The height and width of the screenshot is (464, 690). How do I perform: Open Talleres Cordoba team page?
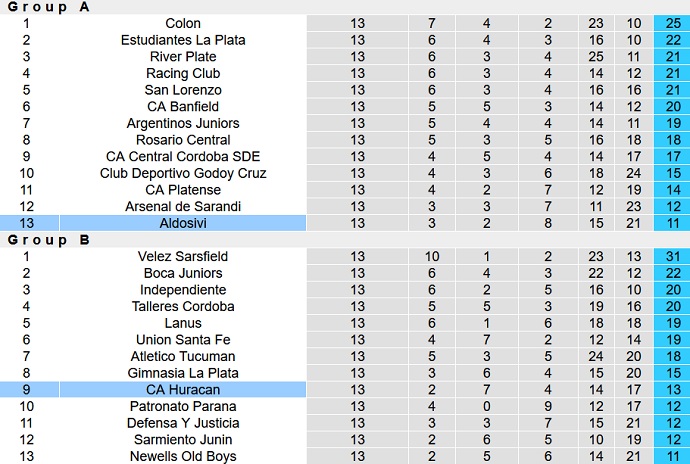tap(183, 306)
